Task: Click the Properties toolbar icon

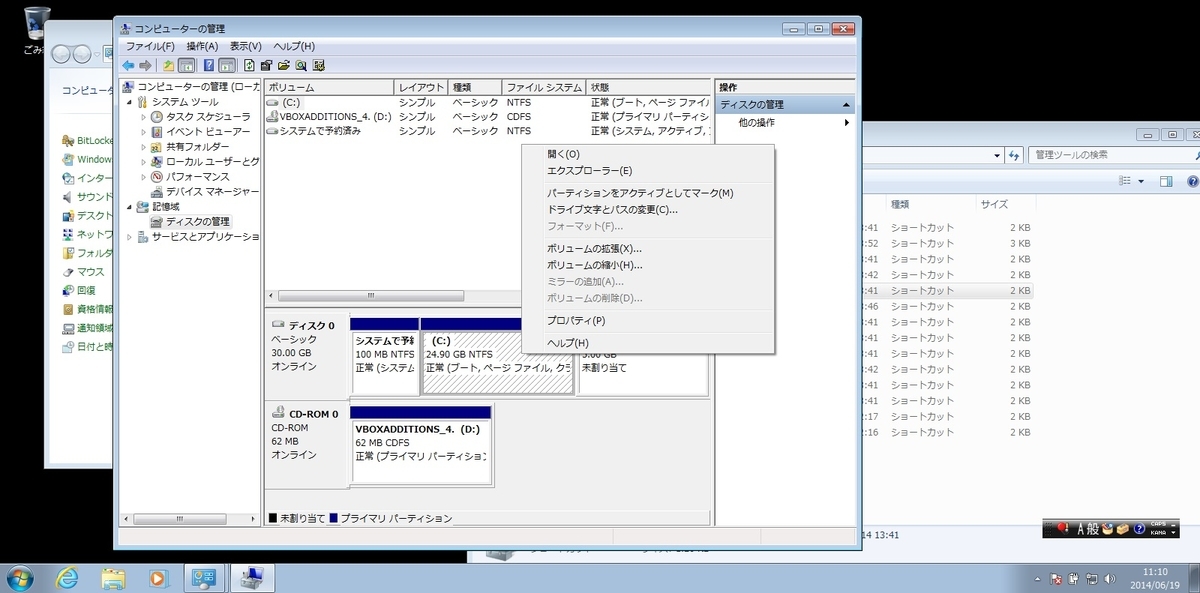Action: (x=267, y=65)
